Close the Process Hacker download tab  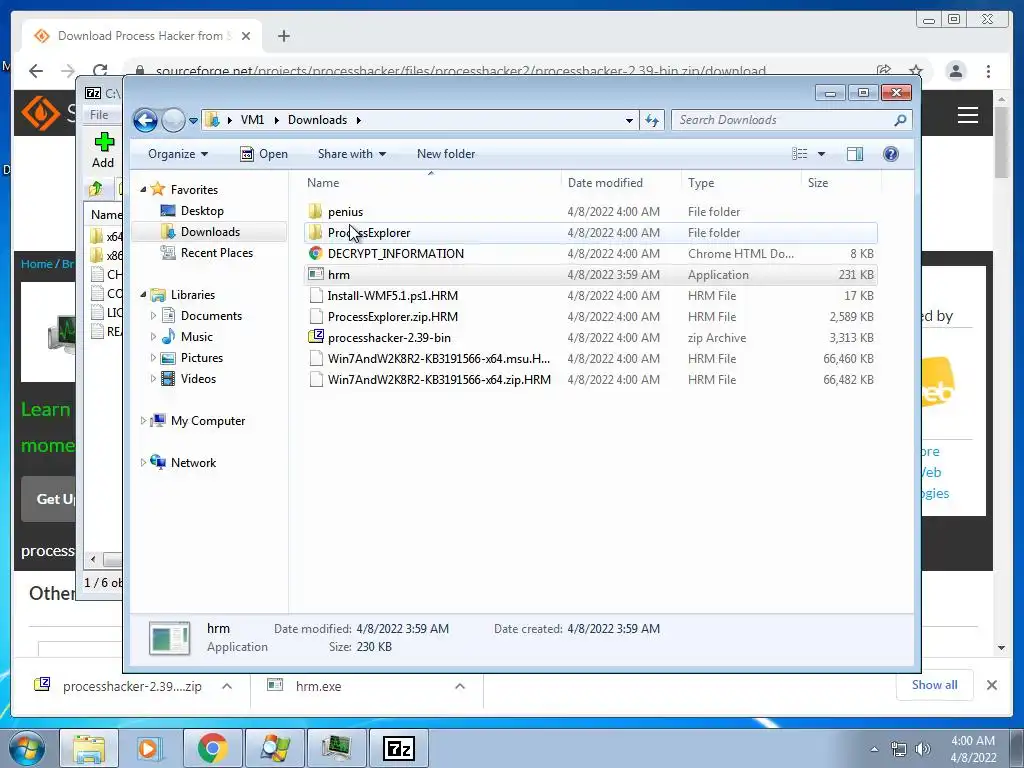tap(246, 36)
